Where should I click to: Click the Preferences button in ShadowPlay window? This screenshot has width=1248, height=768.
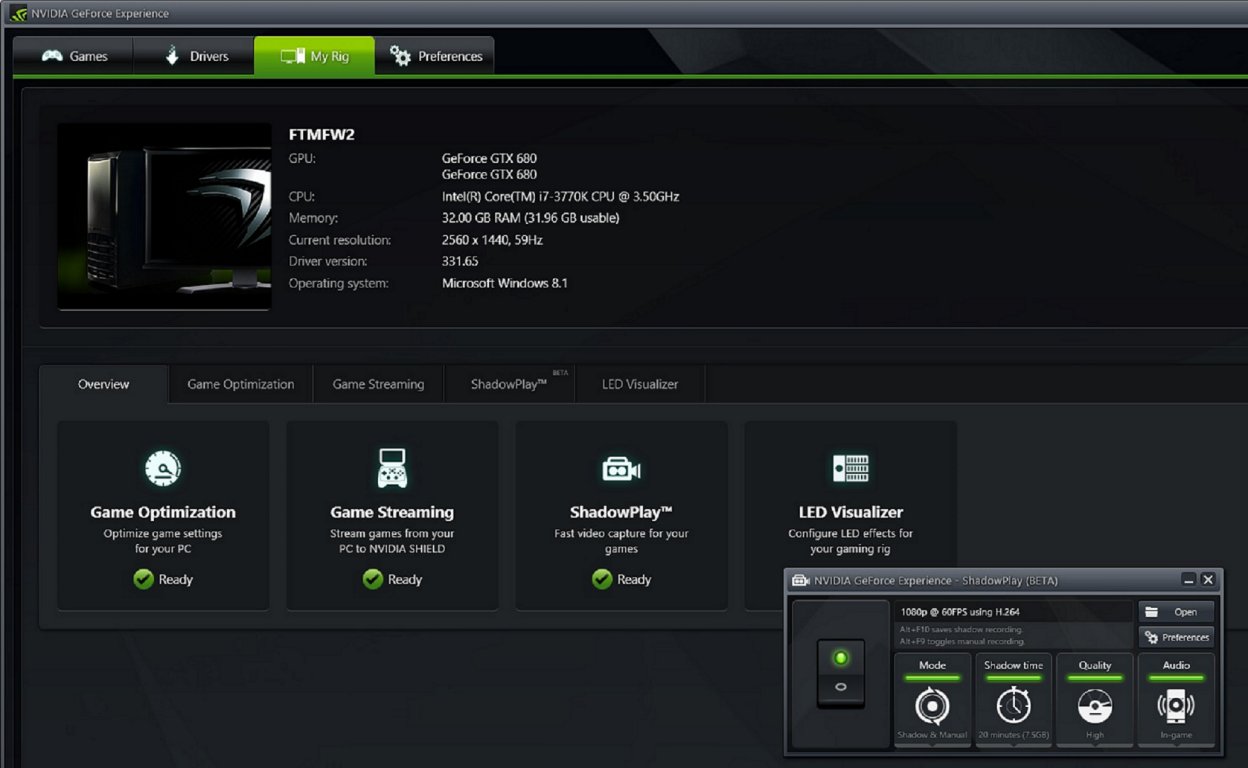point(1176,637)
